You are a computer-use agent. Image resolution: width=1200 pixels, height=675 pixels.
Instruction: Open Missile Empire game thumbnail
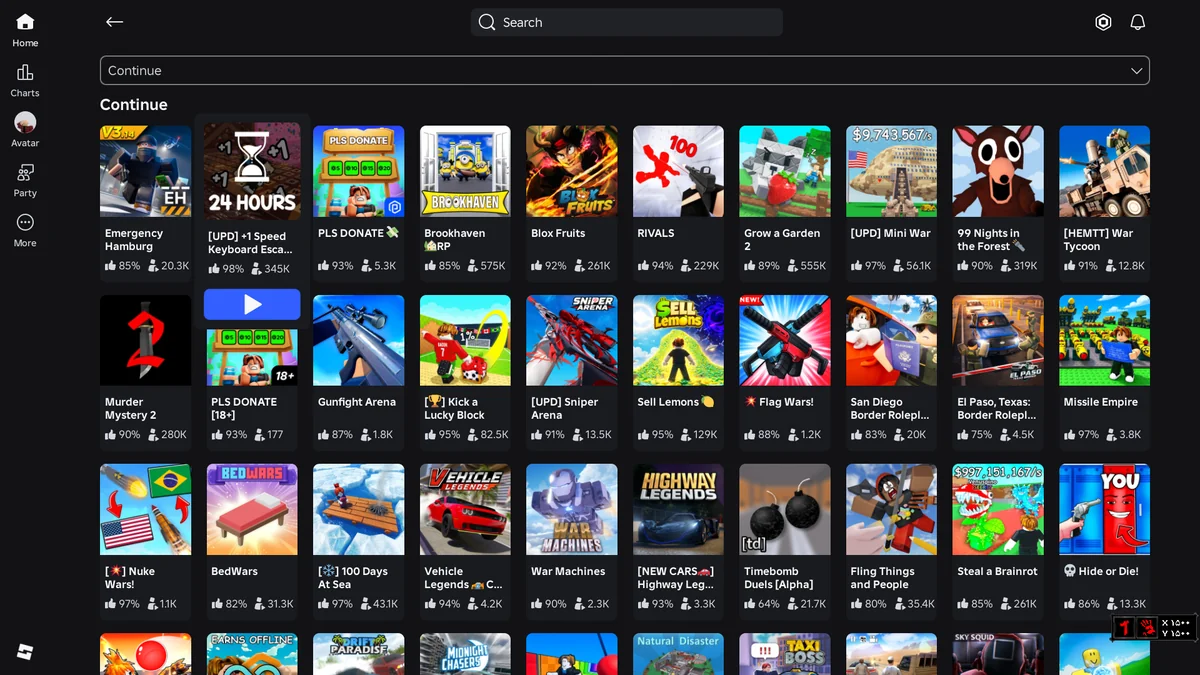tap(1104, 340)
